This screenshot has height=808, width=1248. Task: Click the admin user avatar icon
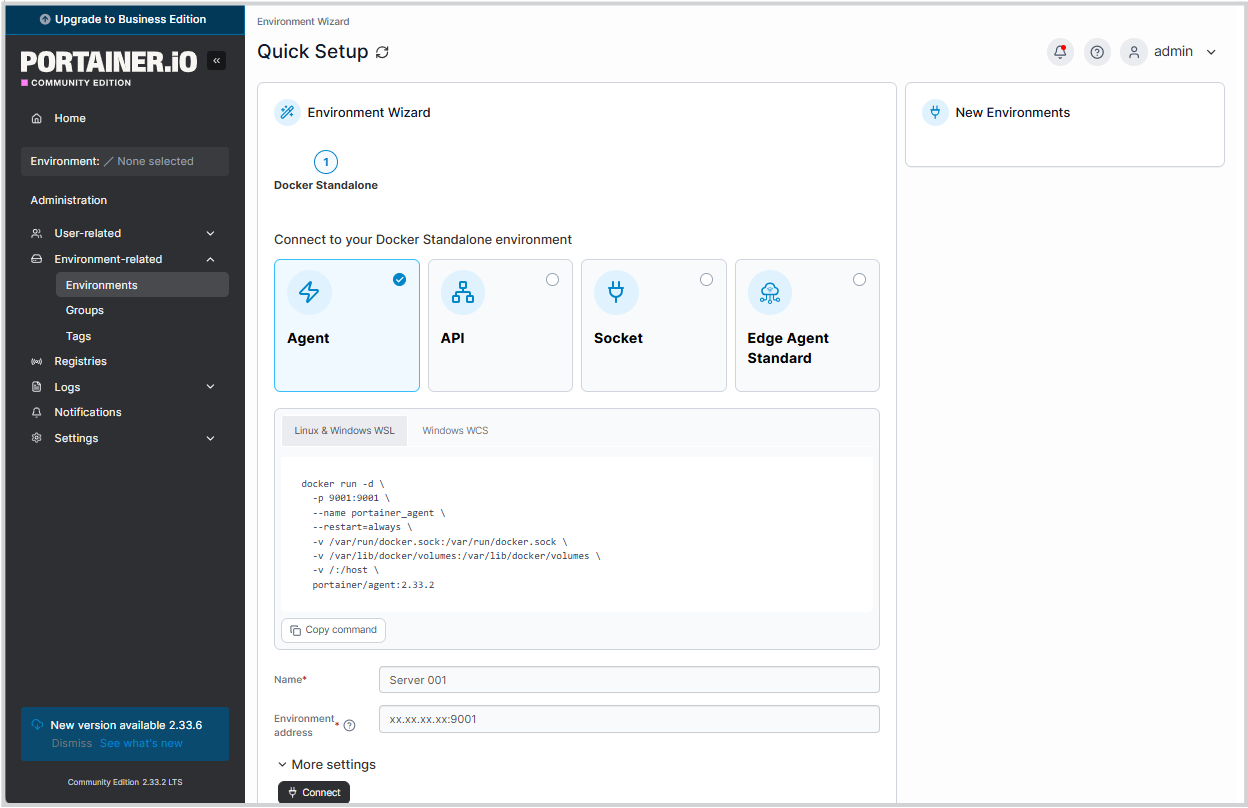point(1133,52)
